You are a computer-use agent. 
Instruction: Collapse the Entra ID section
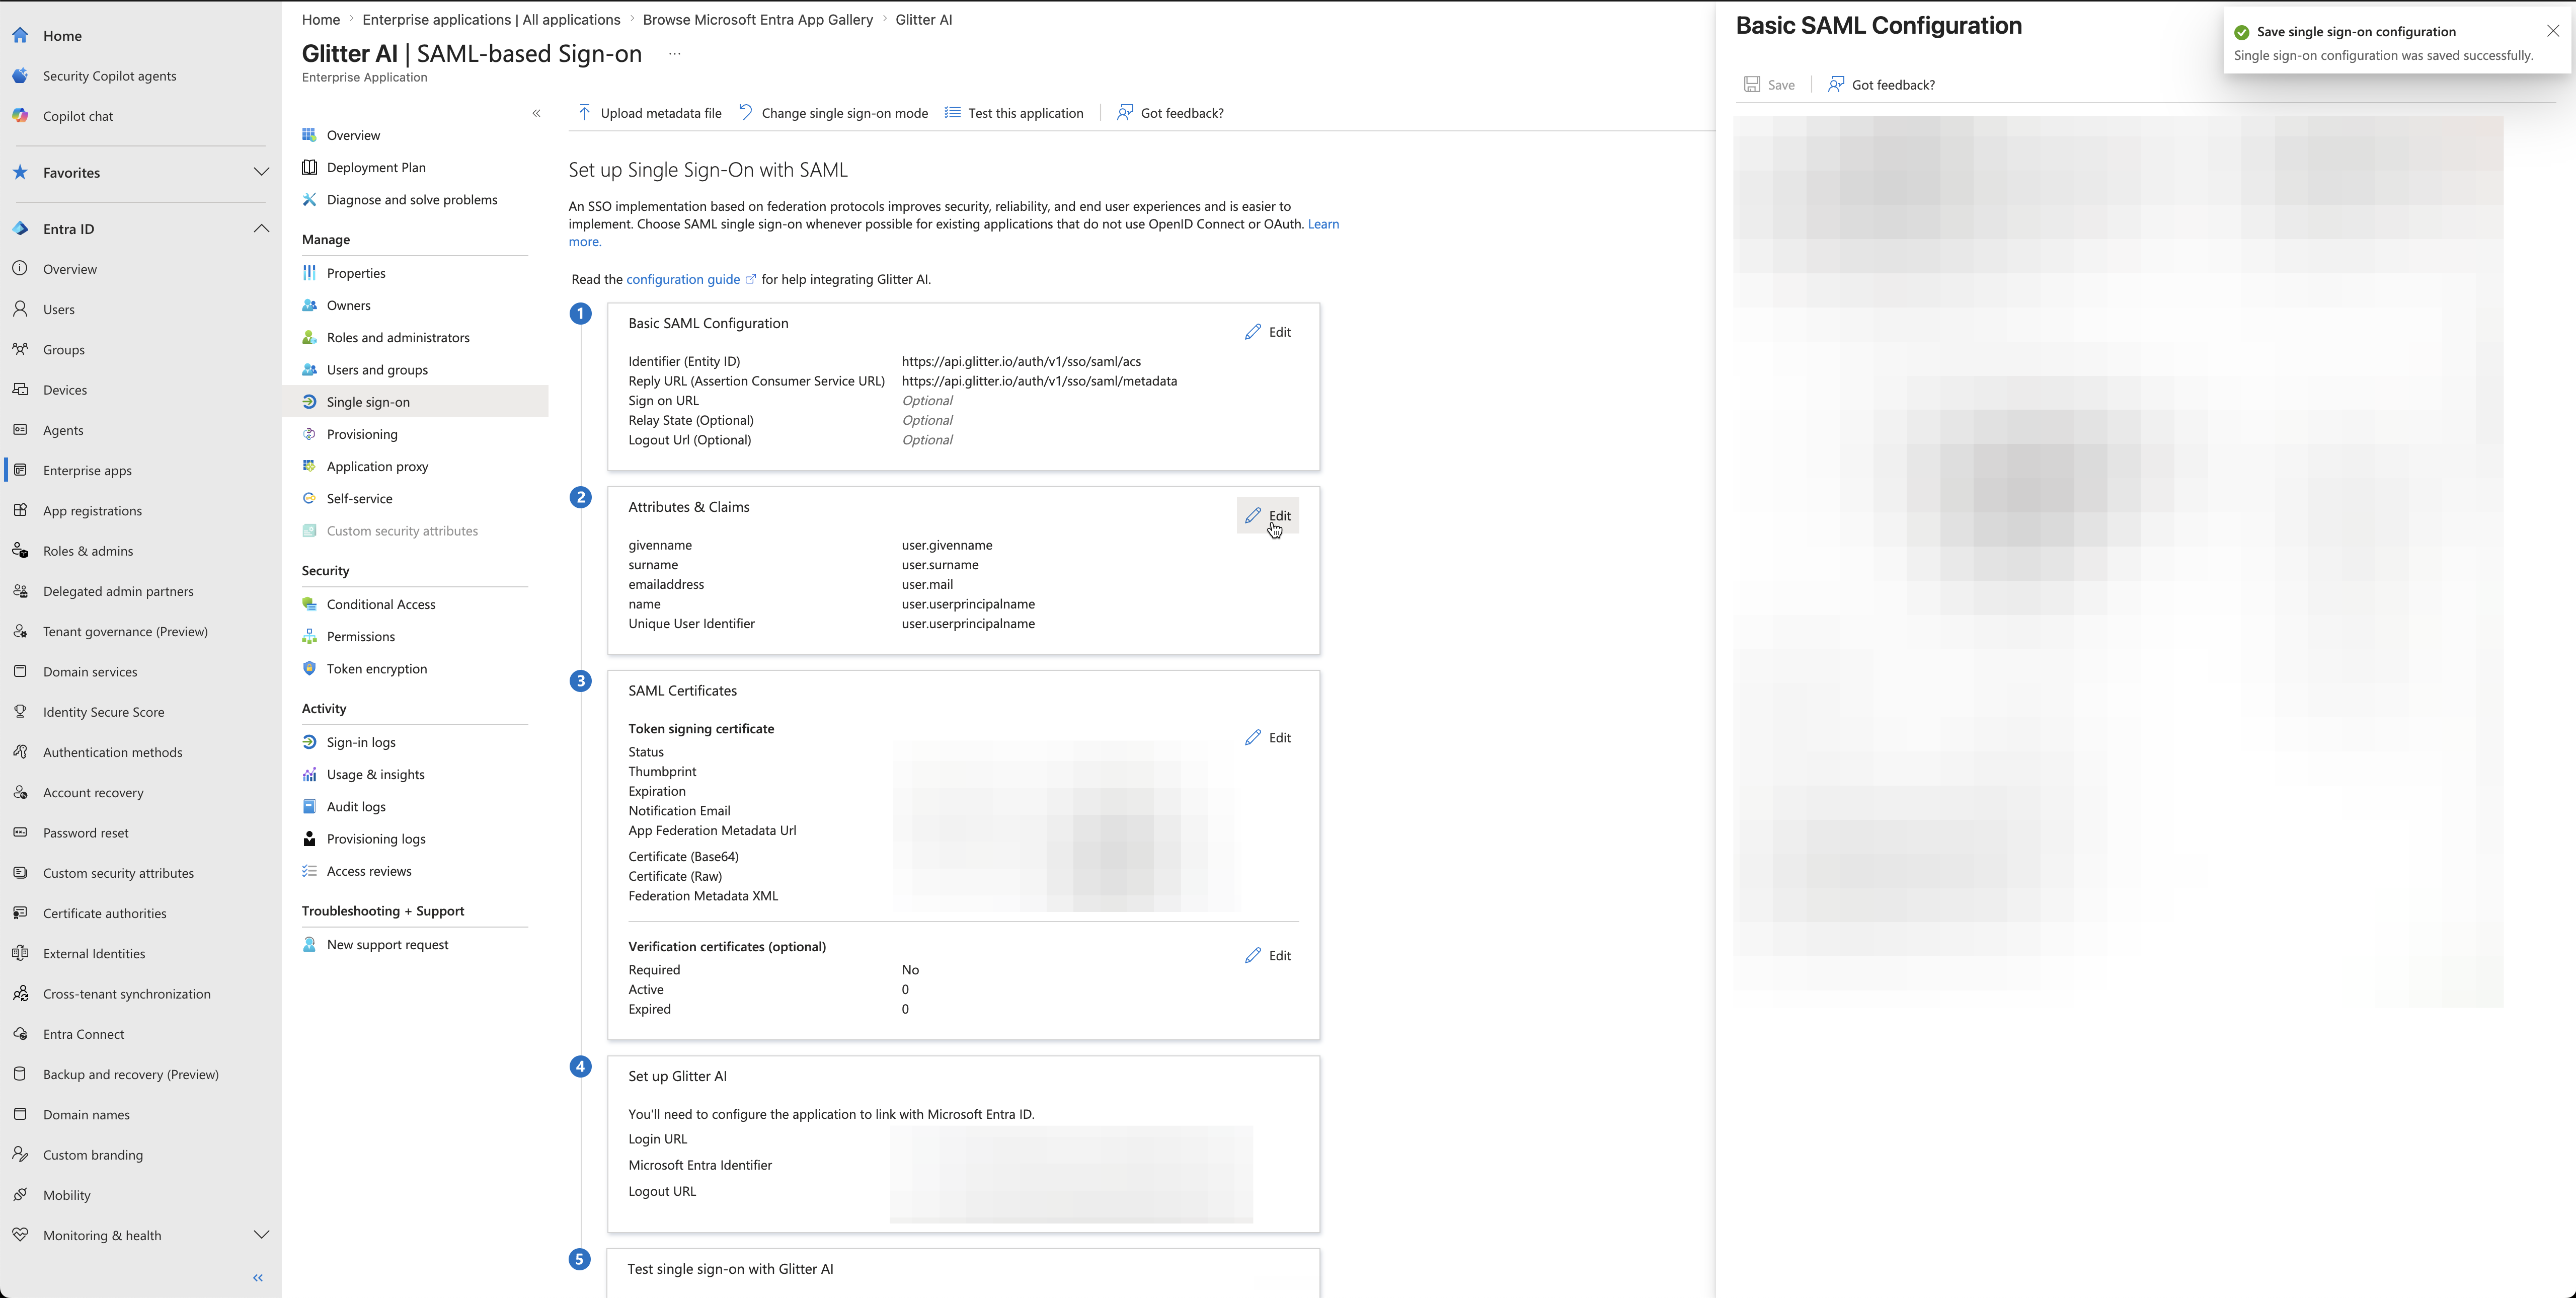pyautogui.click(x=261, y=229)
